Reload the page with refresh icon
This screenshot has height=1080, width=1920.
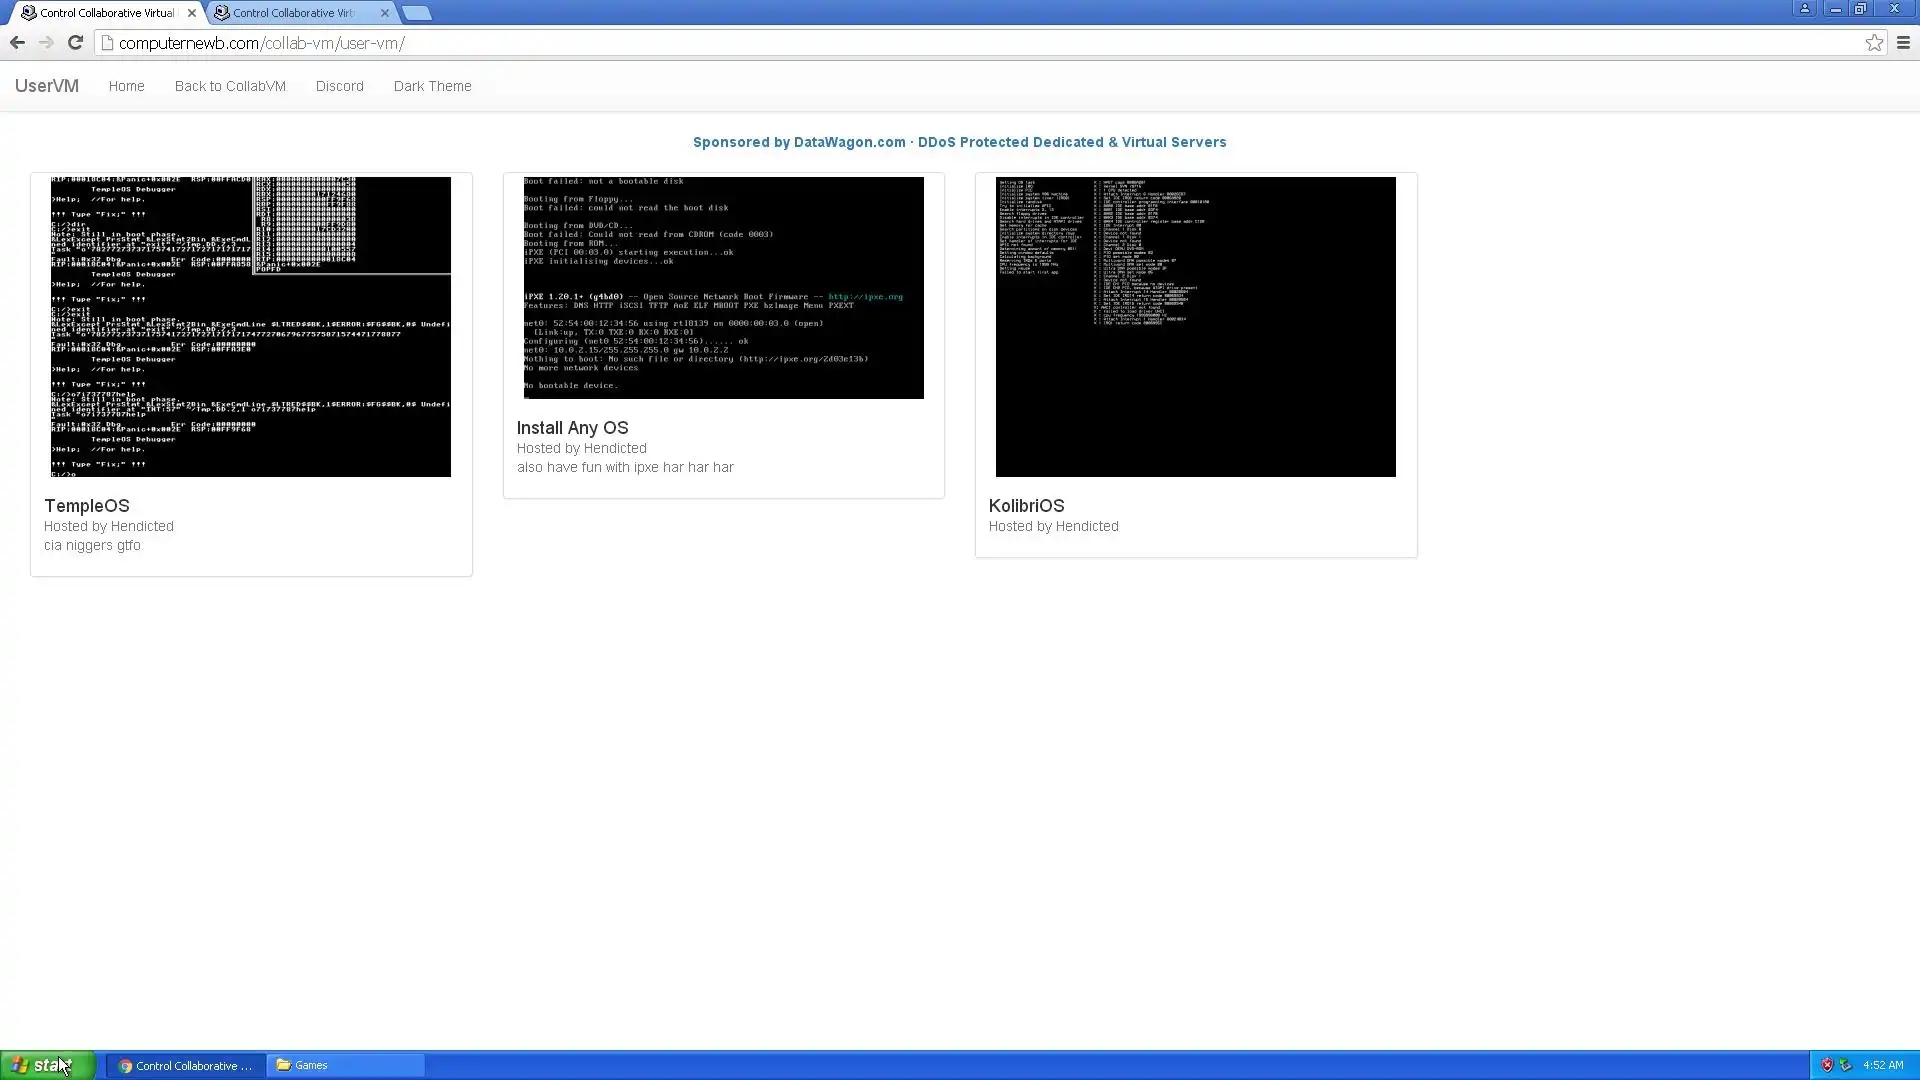click(x=75, y=42)
